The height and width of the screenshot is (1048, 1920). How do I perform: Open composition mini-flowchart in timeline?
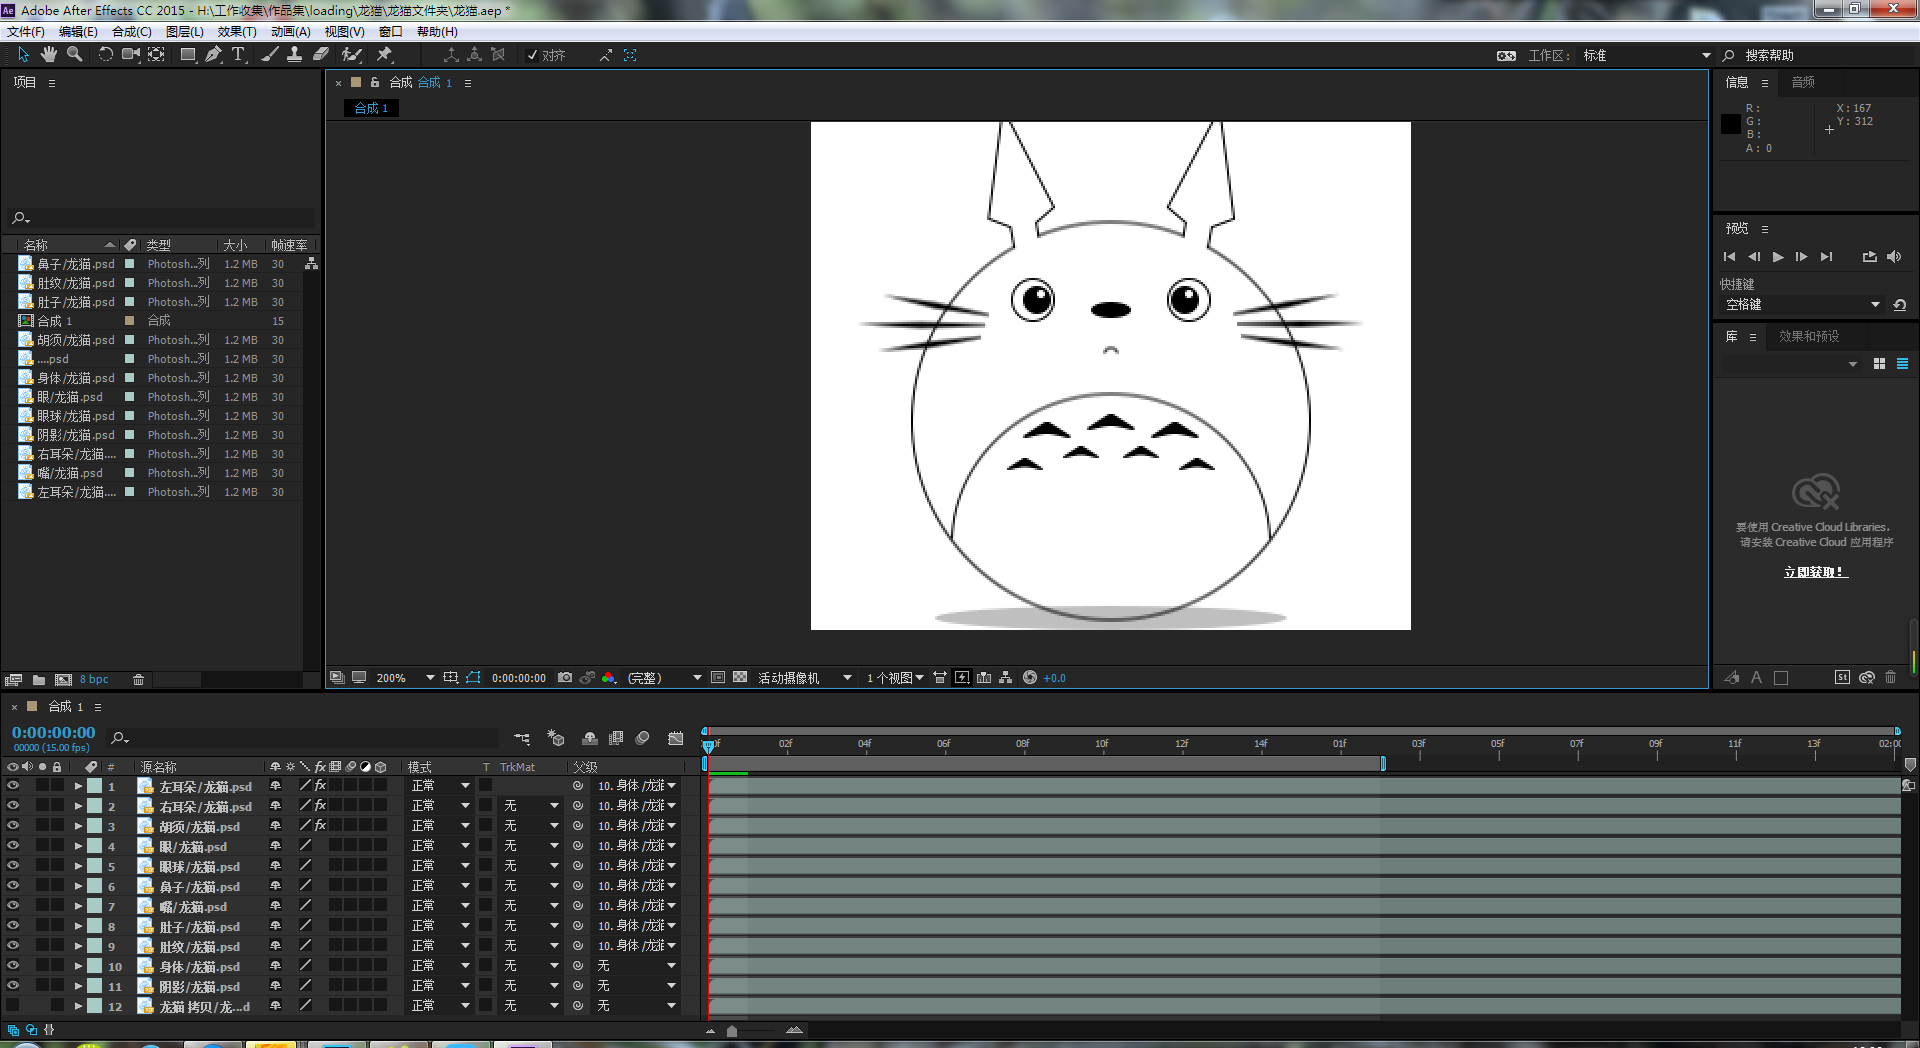[522, 738]
